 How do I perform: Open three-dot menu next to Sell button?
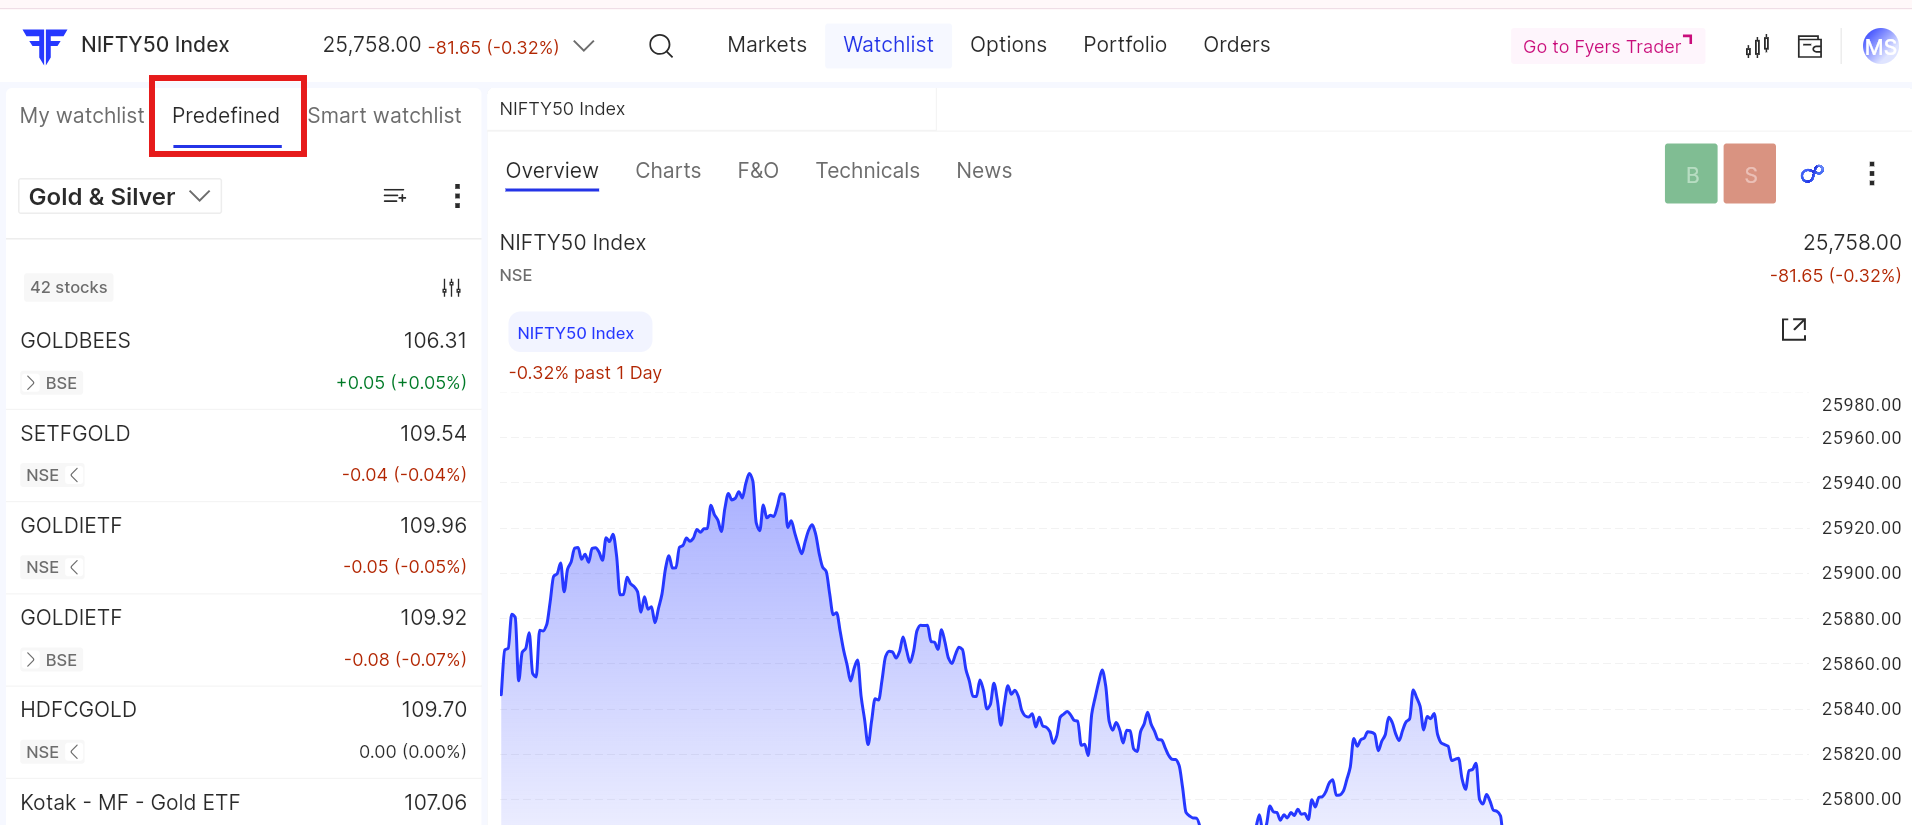point(1871,174)
